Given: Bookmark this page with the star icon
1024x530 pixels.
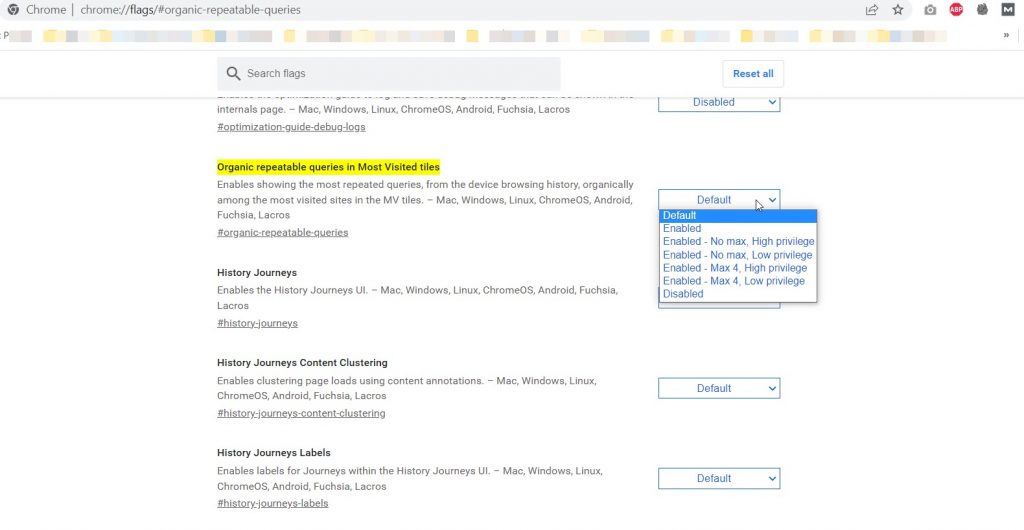Looking at the screenshot, I should click(x=898, y=10).
